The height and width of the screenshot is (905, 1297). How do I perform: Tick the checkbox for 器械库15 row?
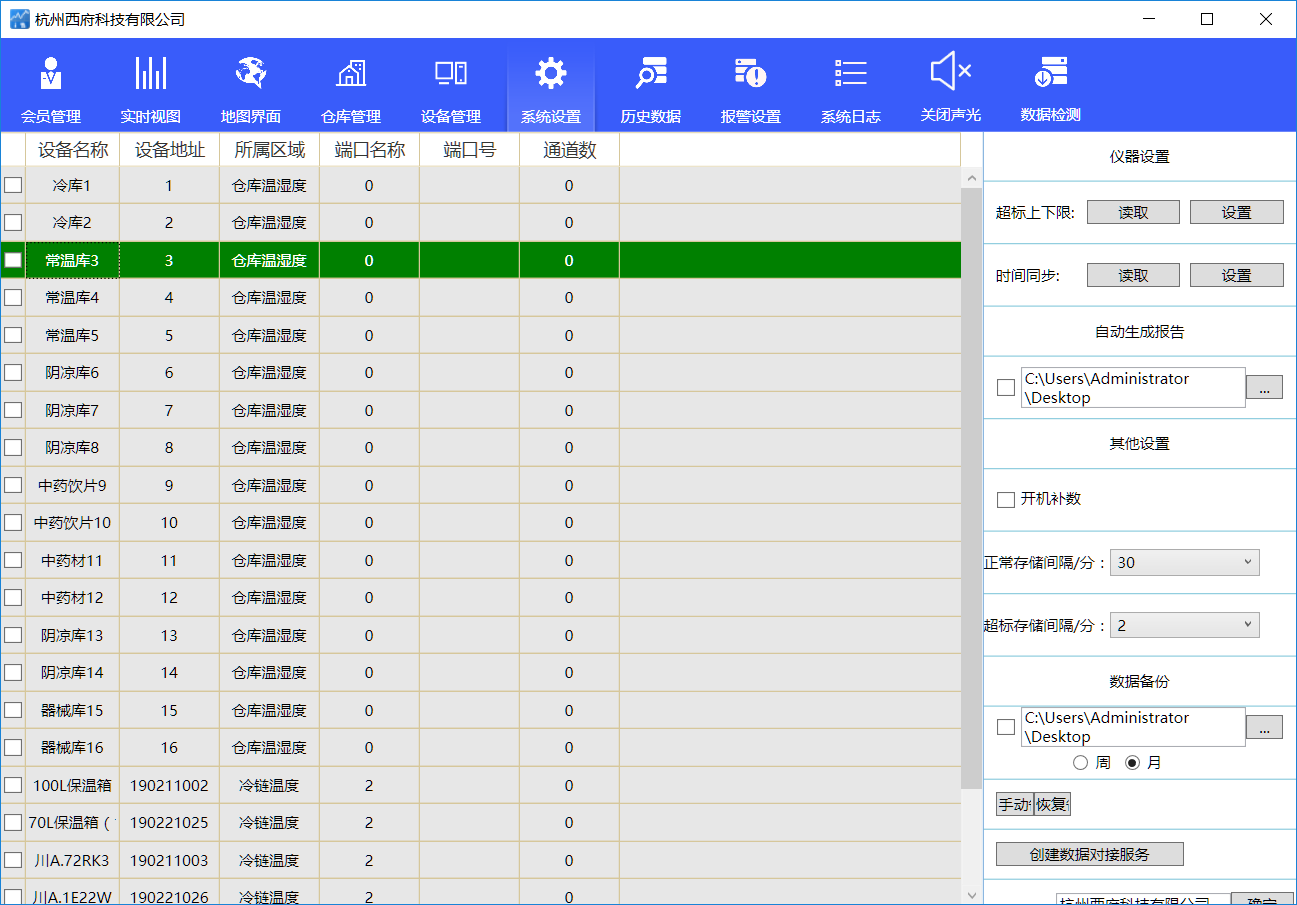coord(13,710)
